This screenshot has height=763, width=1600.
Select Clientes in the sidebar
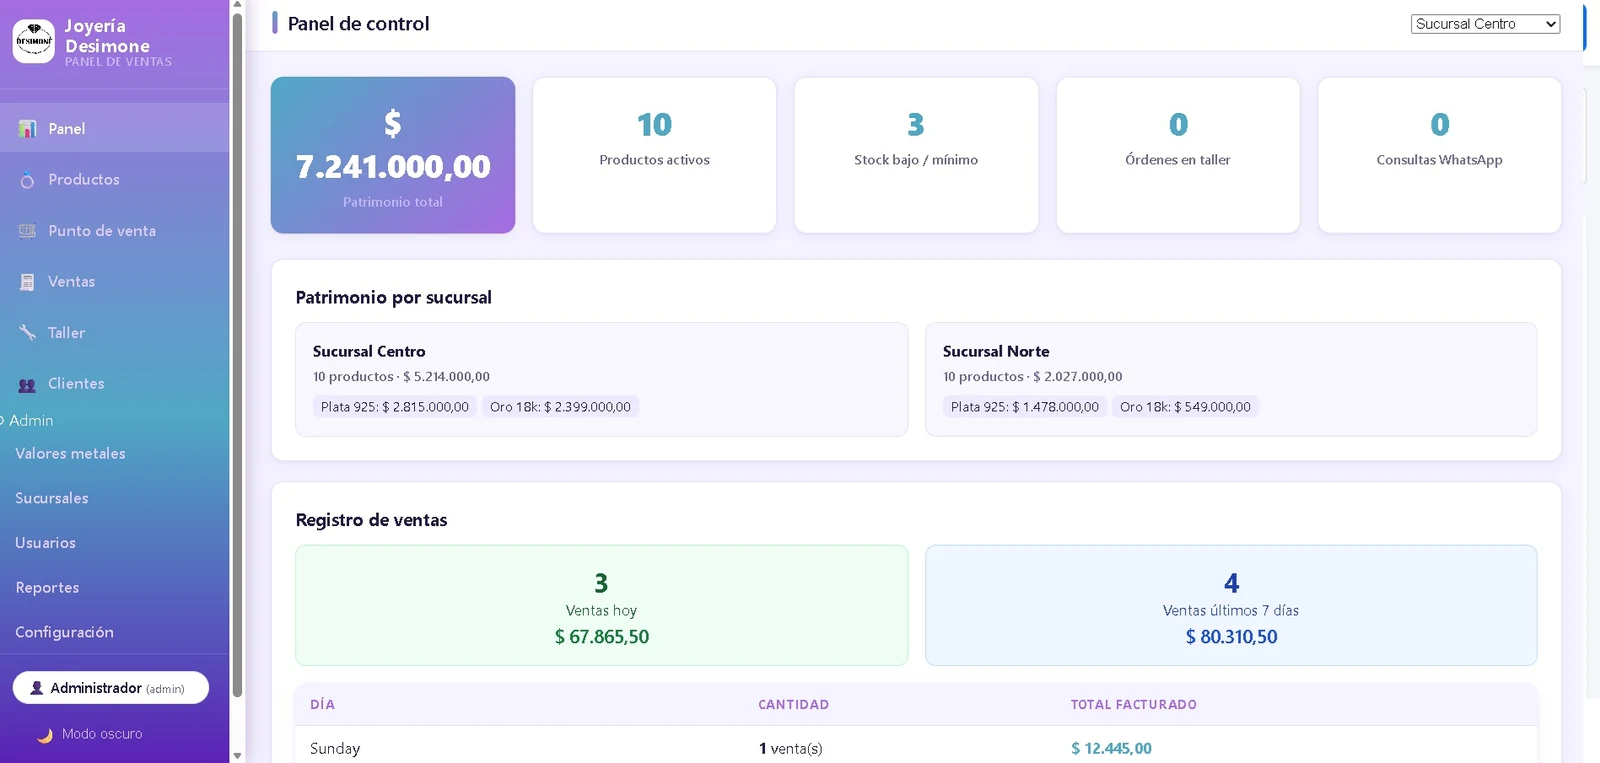[x=115, y=384]
